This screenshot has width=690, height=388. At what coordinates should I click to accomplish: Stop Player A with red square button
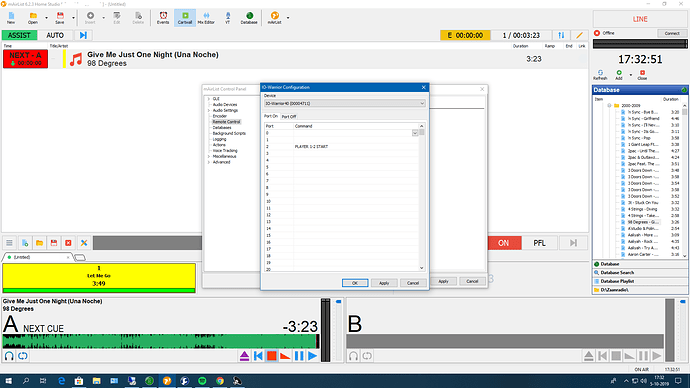point(272,356)
